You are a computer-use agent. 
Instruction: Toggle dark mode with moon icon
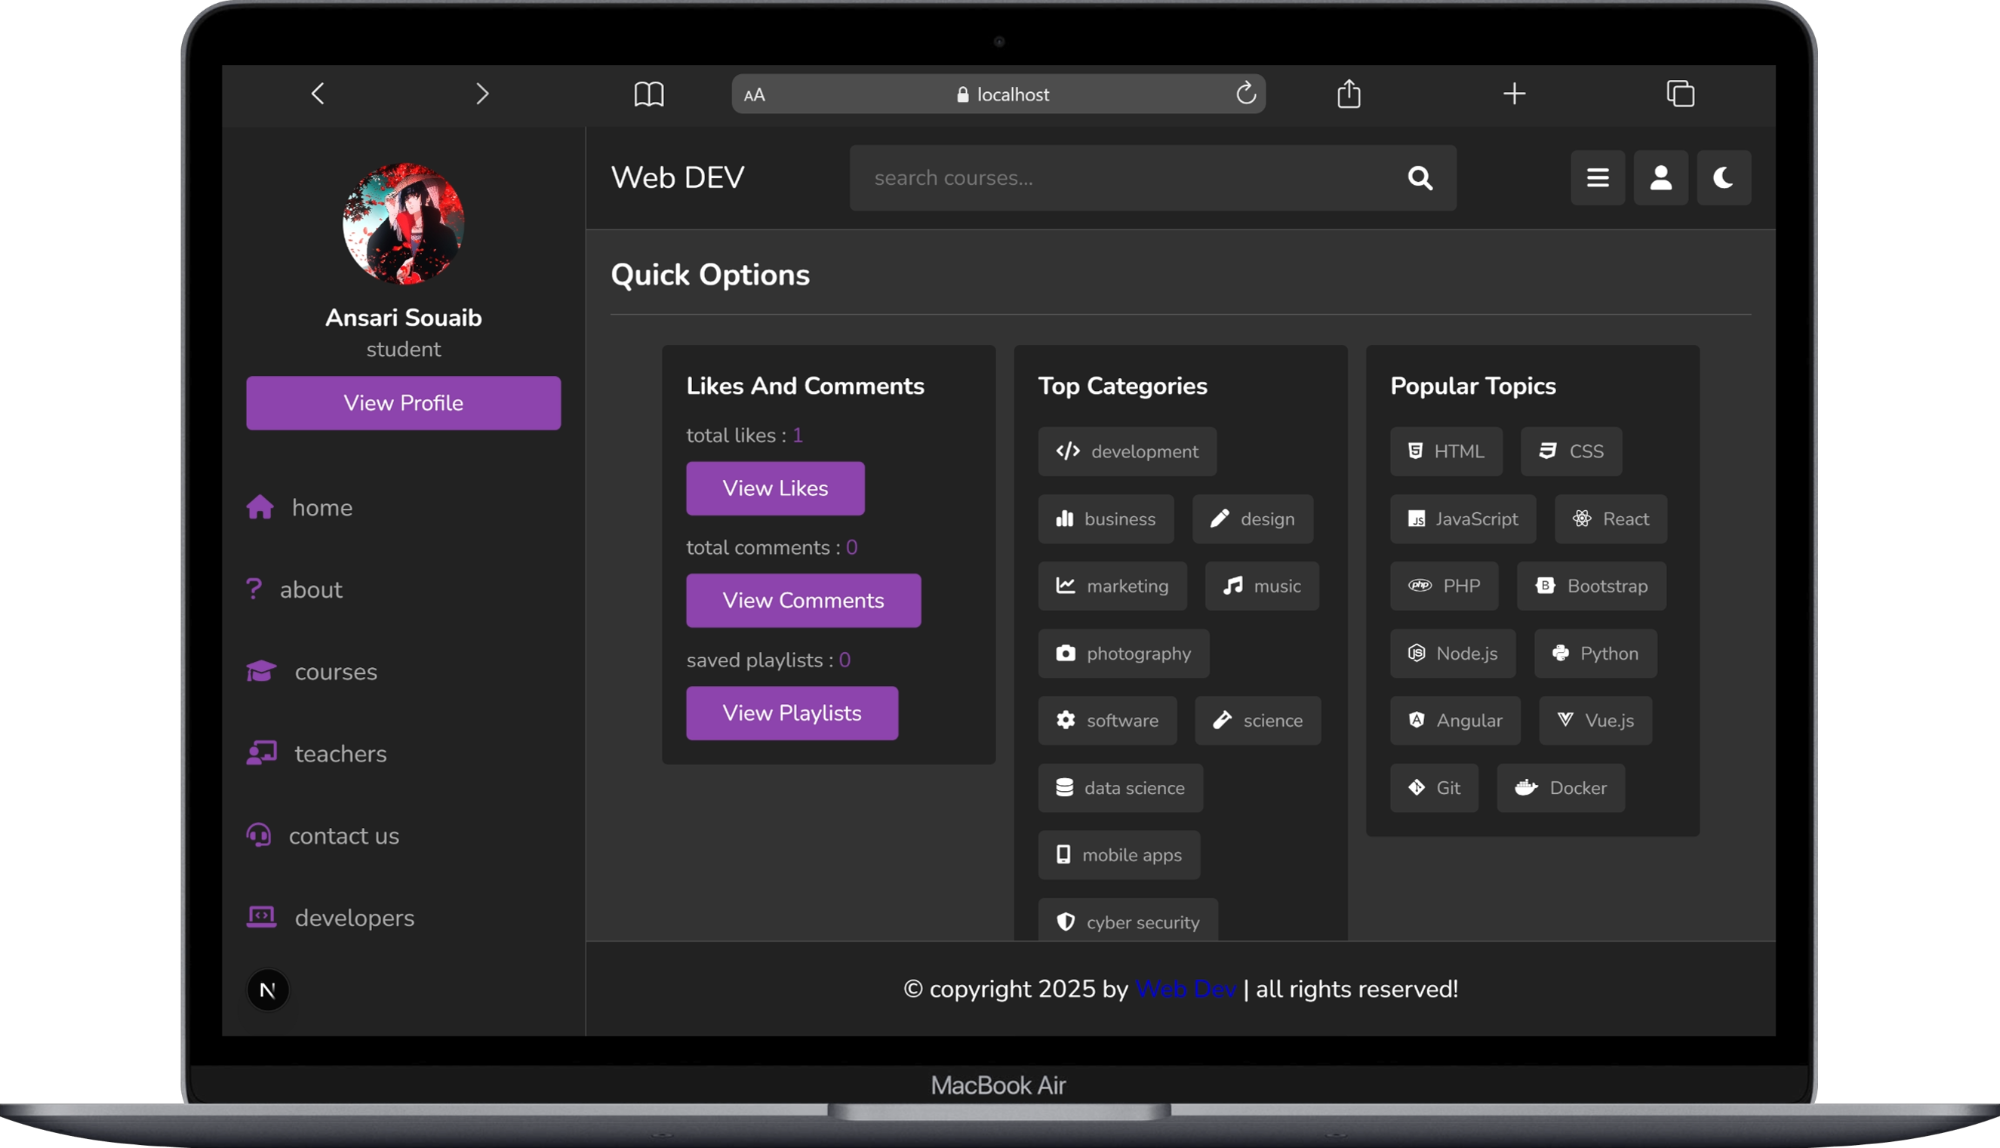tap(1724, 178)
